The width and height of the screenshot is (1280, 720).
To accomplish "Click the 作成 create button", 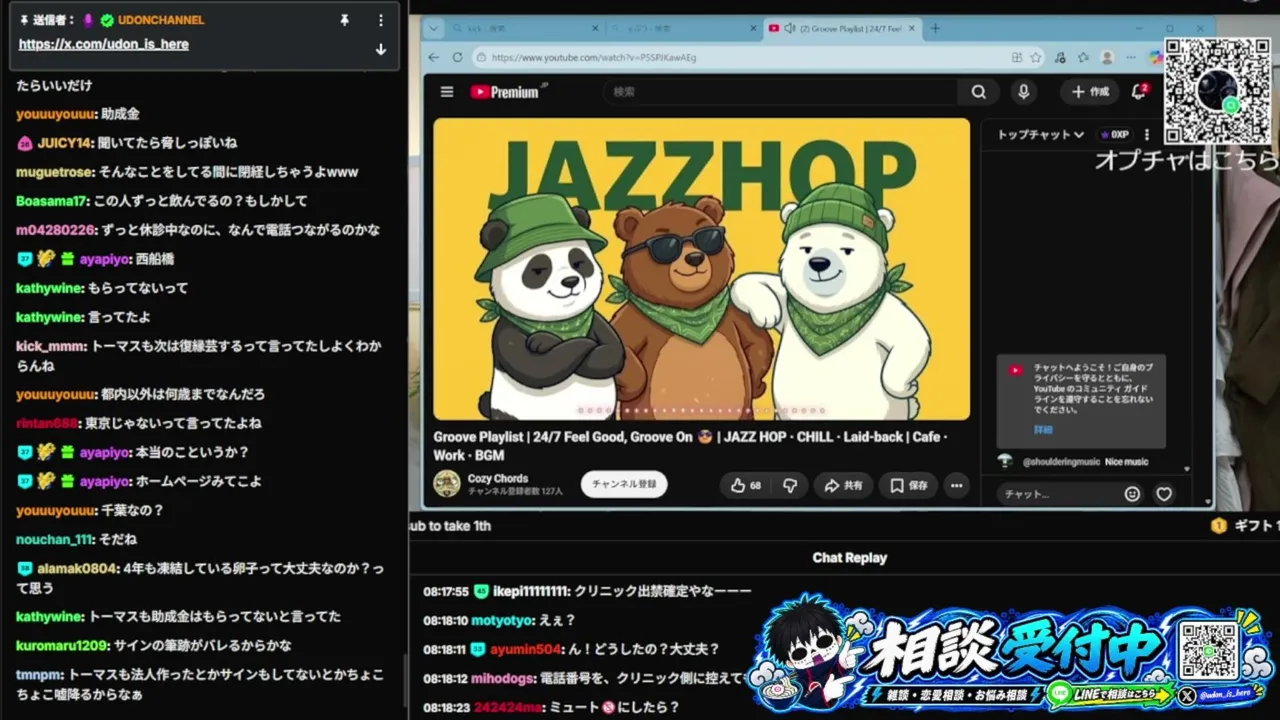I will pos(1089,92).
